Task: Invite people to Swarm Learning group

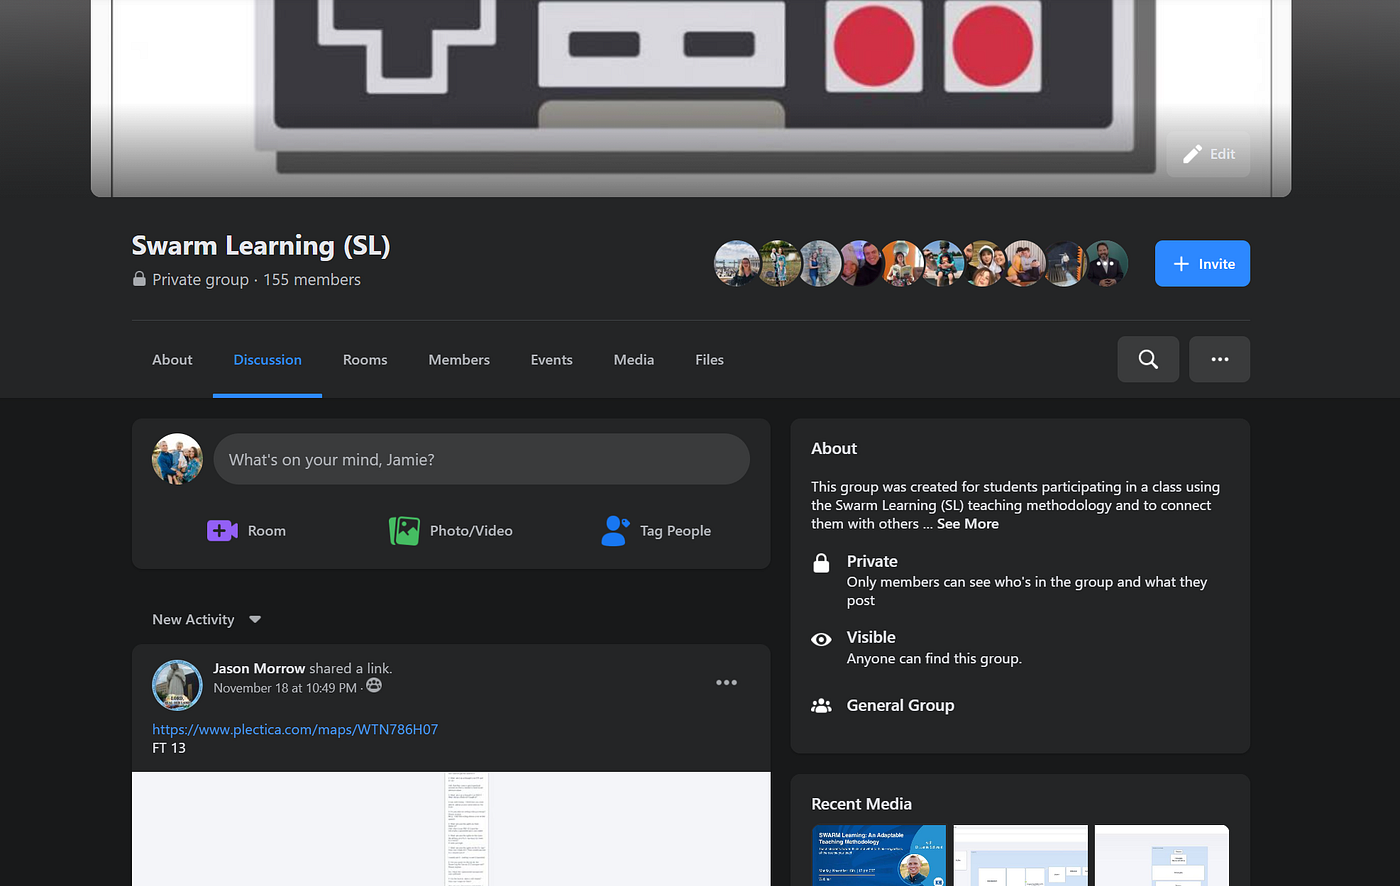Action: point(1202,264)
